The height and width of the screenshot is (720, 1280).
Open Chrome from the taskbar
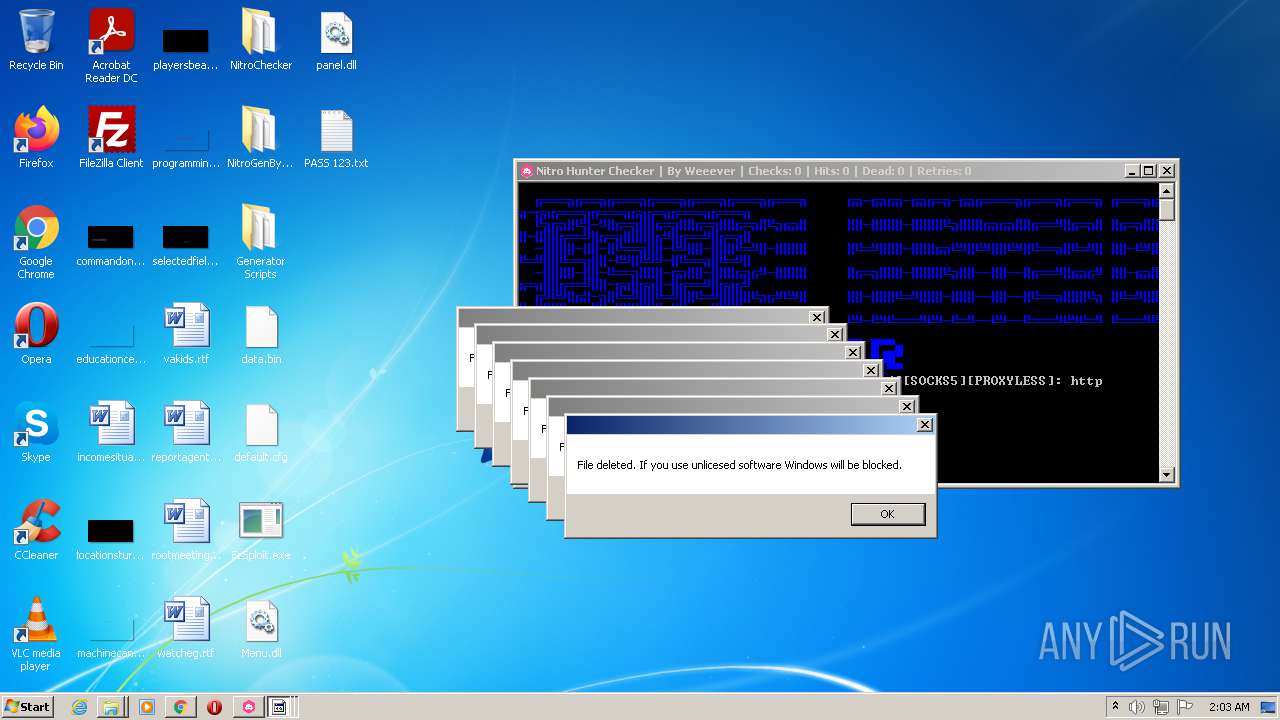point(180,707)
